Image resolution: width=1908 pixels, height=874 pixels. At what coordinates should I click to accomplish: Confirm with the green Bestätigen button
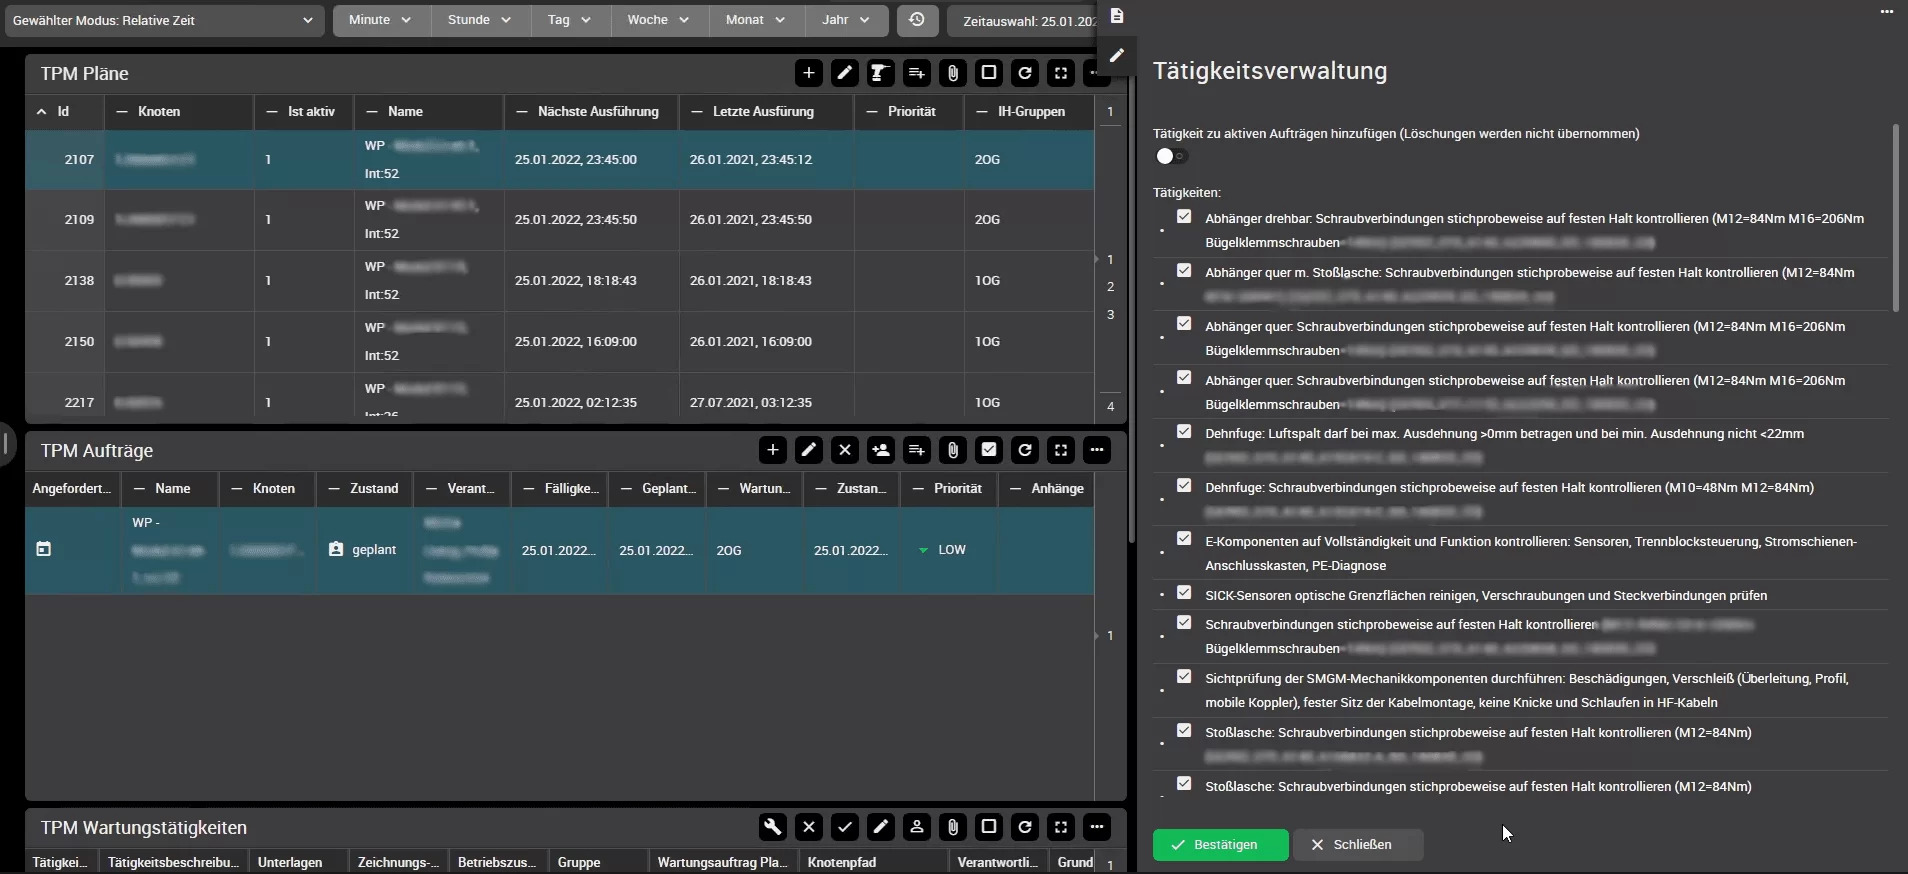coord(1220,844)
